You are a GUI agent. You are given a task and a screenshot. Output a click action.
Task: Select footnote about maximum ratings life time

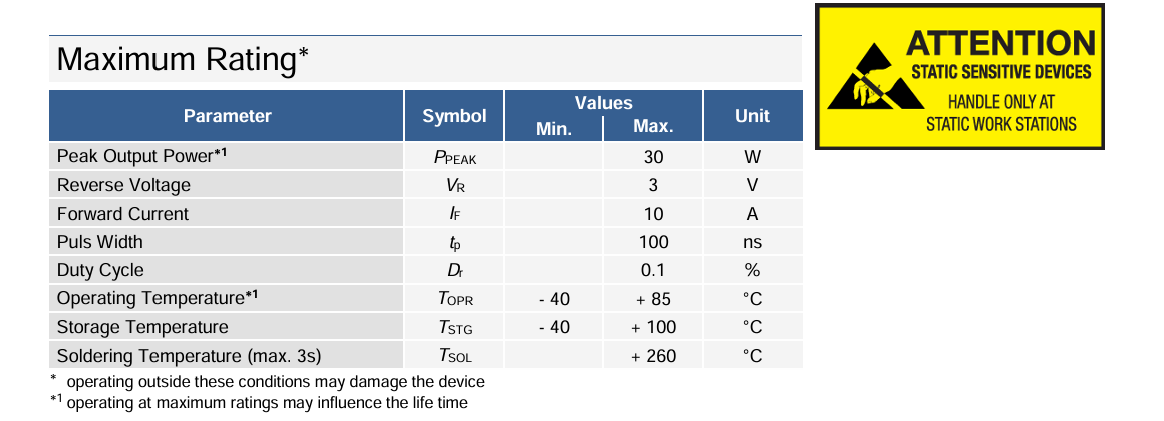coord(260,403)
